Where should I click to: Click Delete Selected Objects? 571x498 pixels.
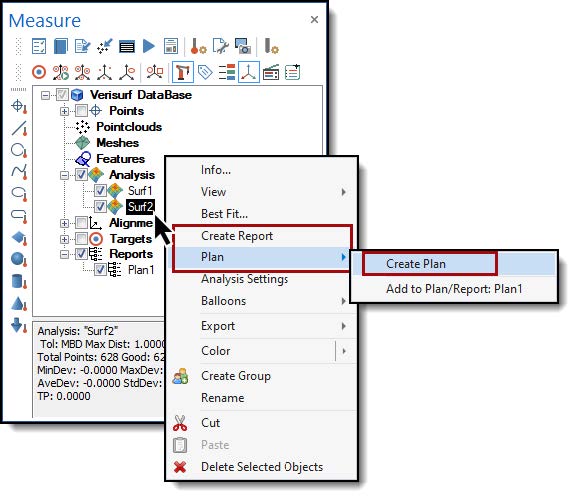[x=261, y=467]
